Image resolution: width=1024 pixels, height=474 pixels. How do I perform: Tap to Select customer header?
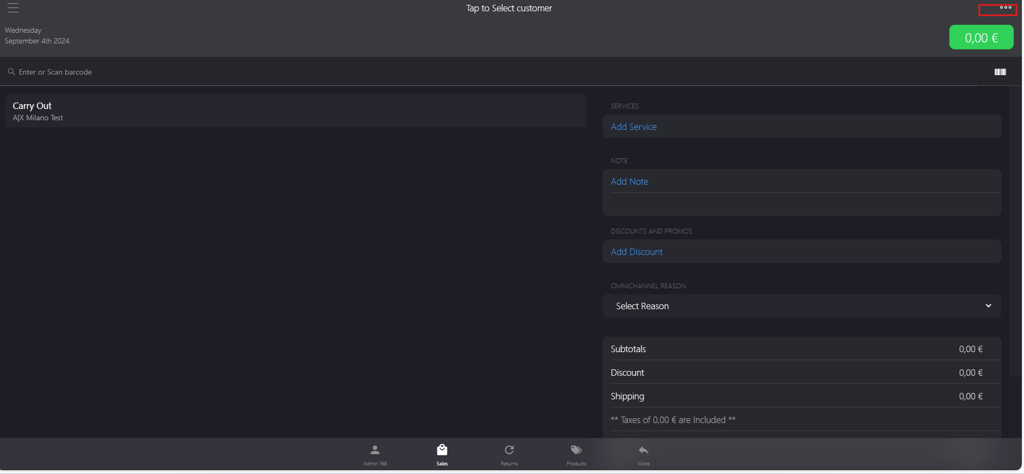coord(509,8)
